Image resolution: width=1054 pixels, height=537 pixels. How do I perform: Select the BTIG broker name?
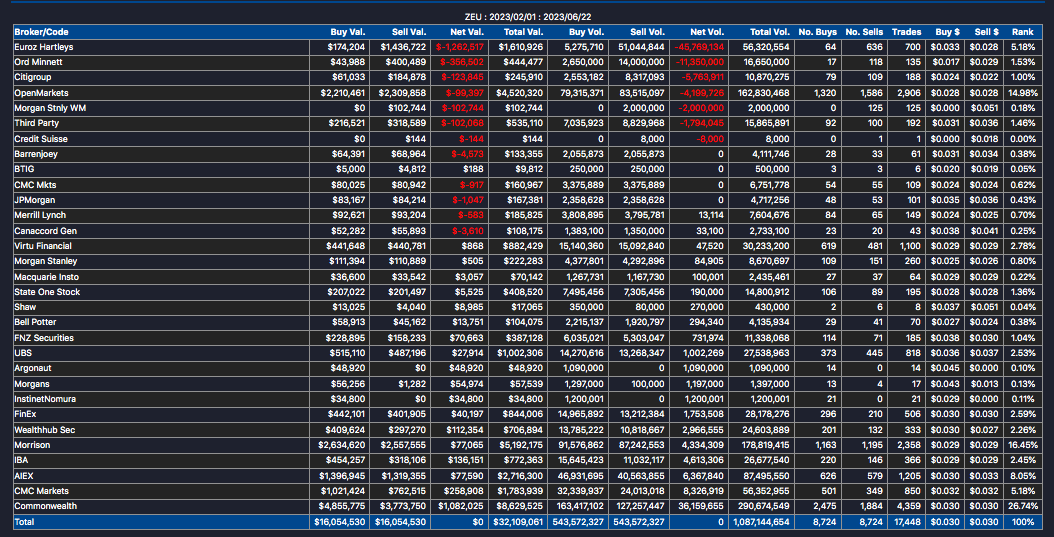(24, 169)
